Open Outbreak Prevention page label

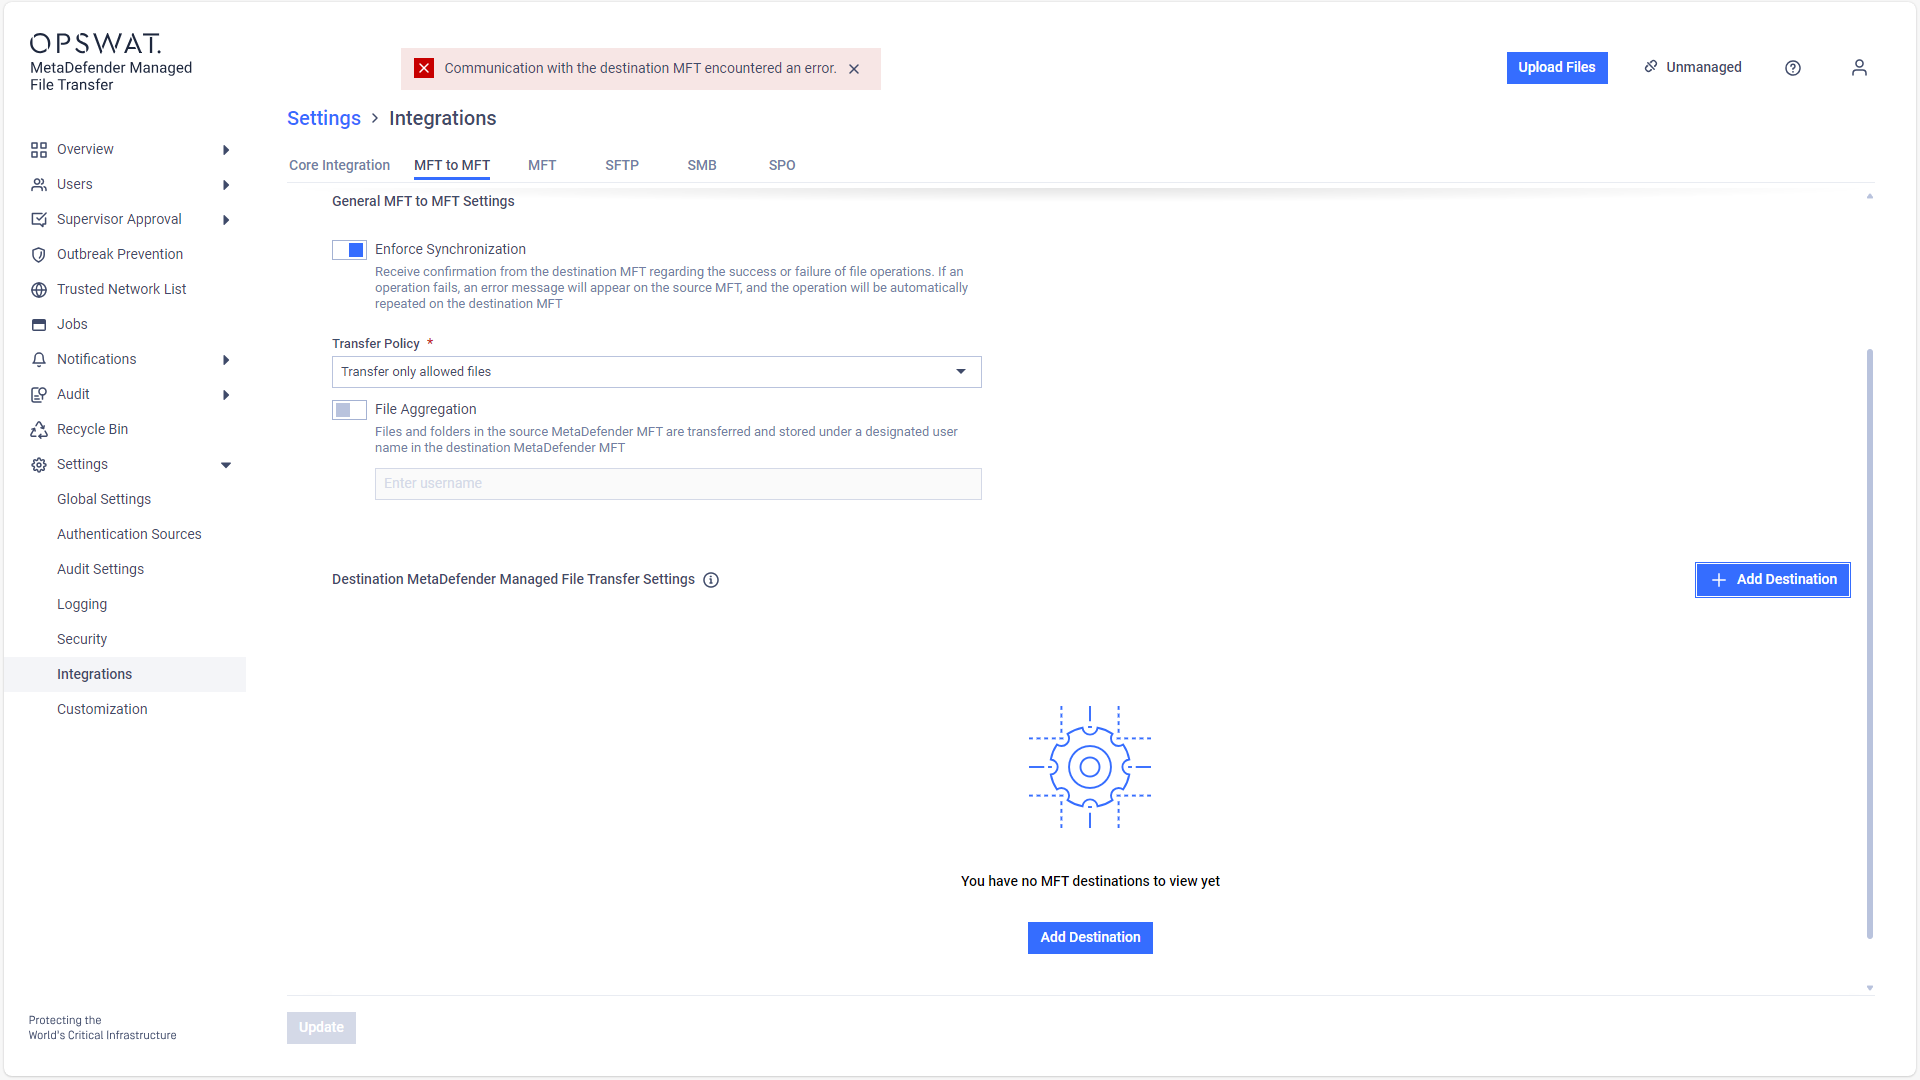coord(120,255)
